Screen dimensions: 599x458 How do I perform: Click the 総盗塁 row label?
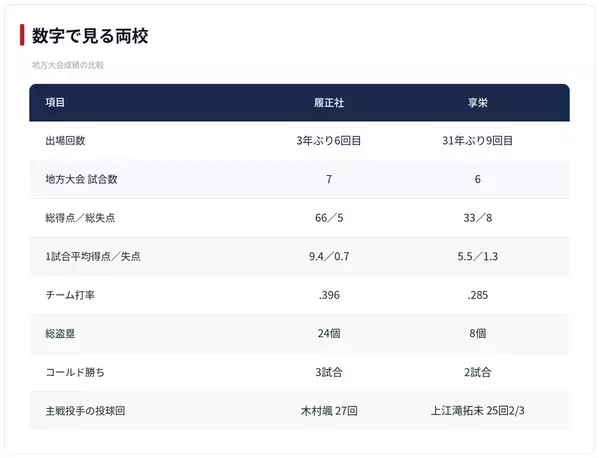click(60, 333)
